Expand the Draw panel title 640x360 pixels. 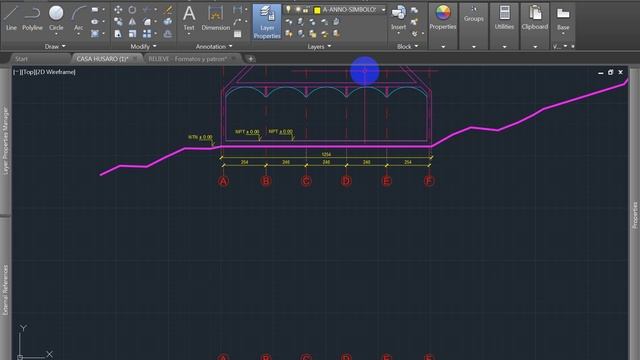[55, 47]
